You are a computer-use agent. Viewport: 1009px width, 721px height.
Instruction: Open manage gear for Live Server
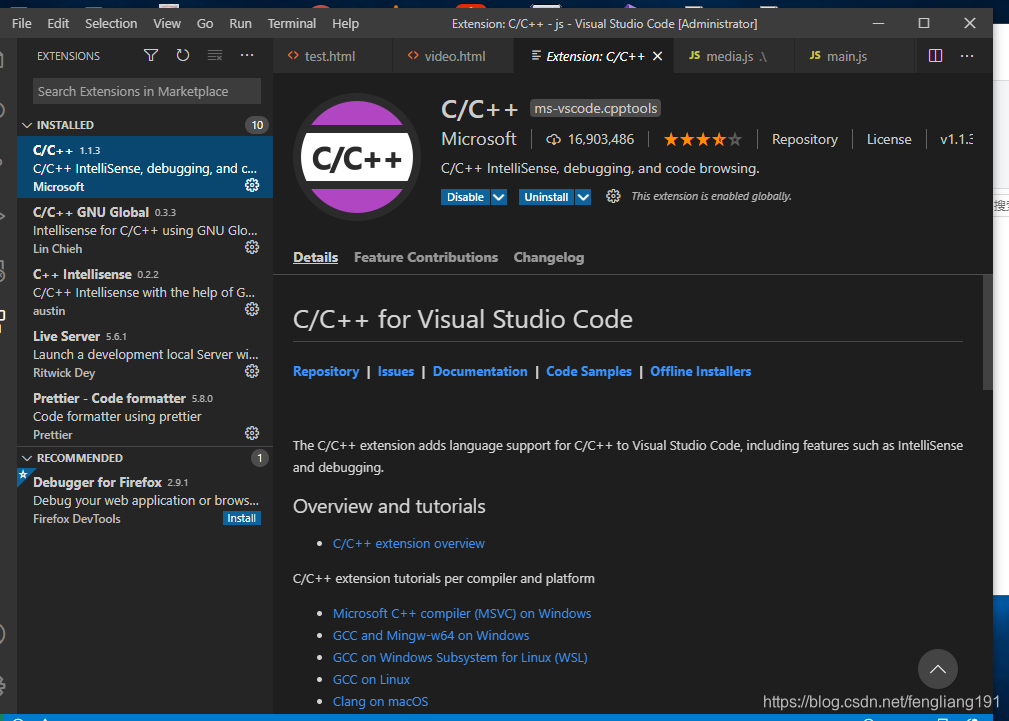(252, 371)
